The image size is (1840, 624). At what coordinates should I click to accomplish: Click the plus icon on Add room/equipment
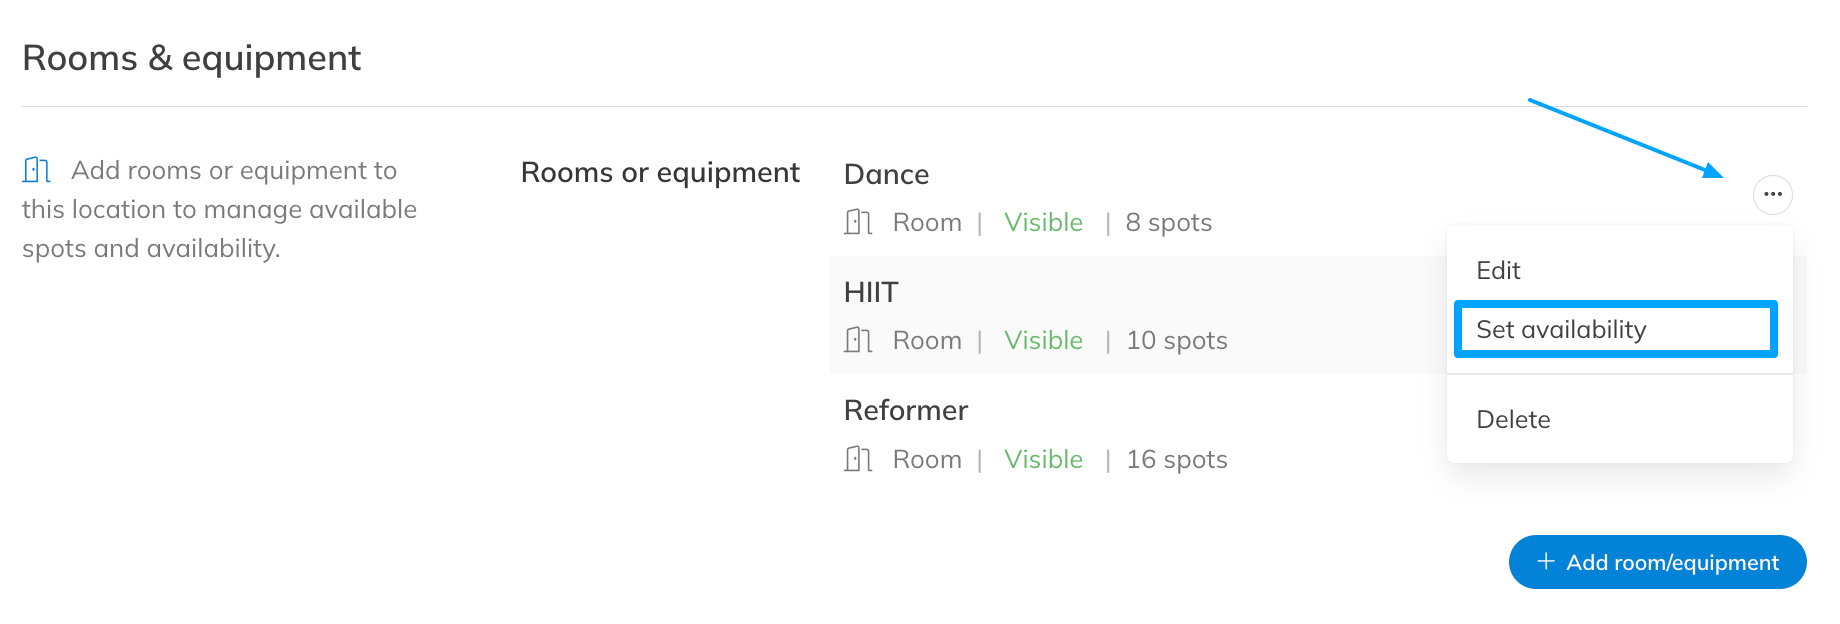(1545, 562)
